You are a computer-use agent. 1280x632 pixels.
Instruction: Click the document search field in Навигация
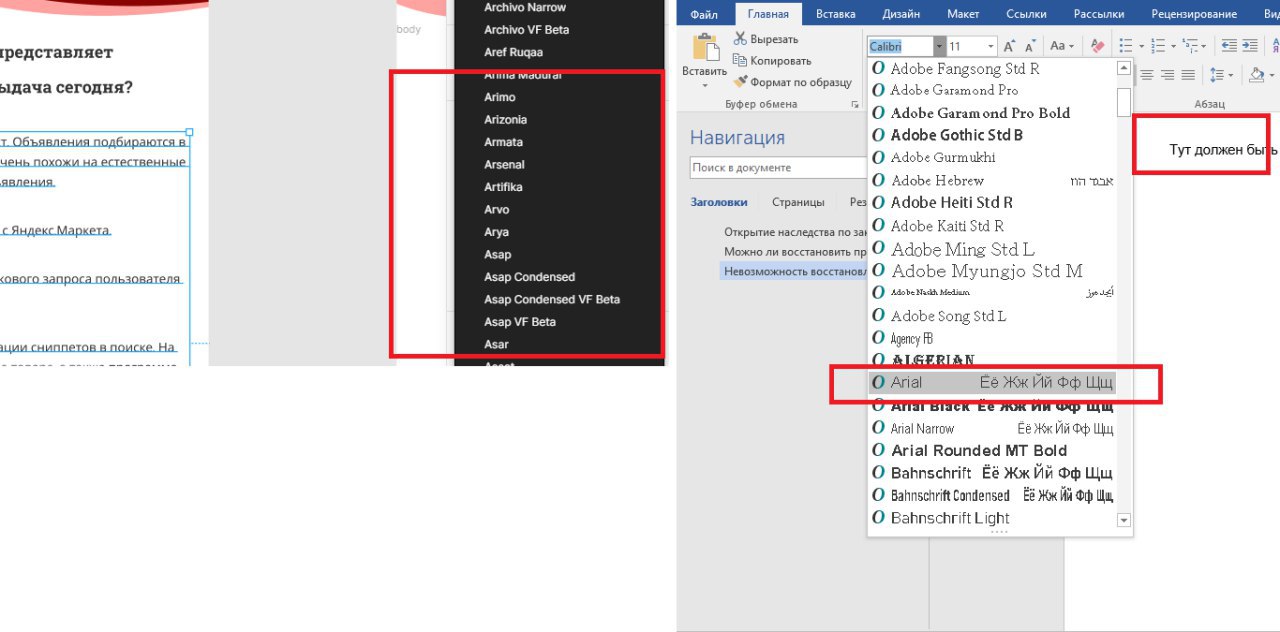(x=779, y=168)
